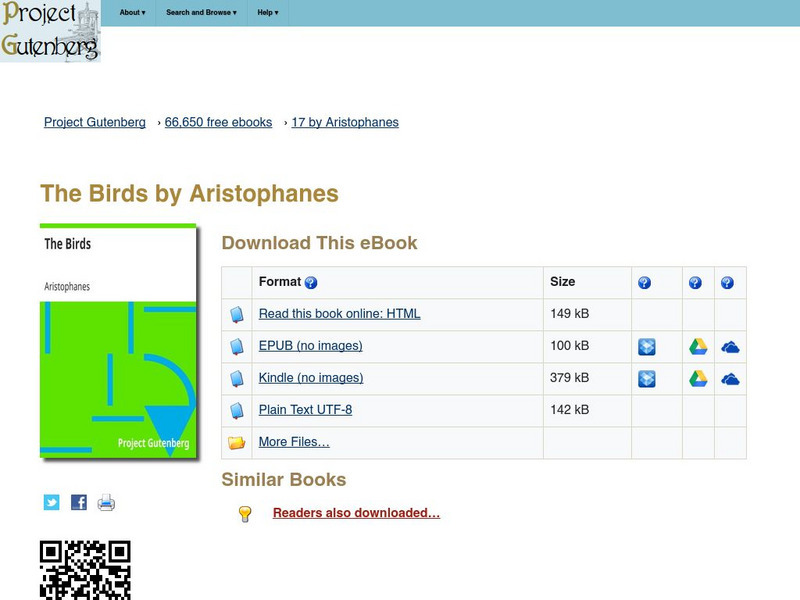Click the Format help question icon

[311, 283]
